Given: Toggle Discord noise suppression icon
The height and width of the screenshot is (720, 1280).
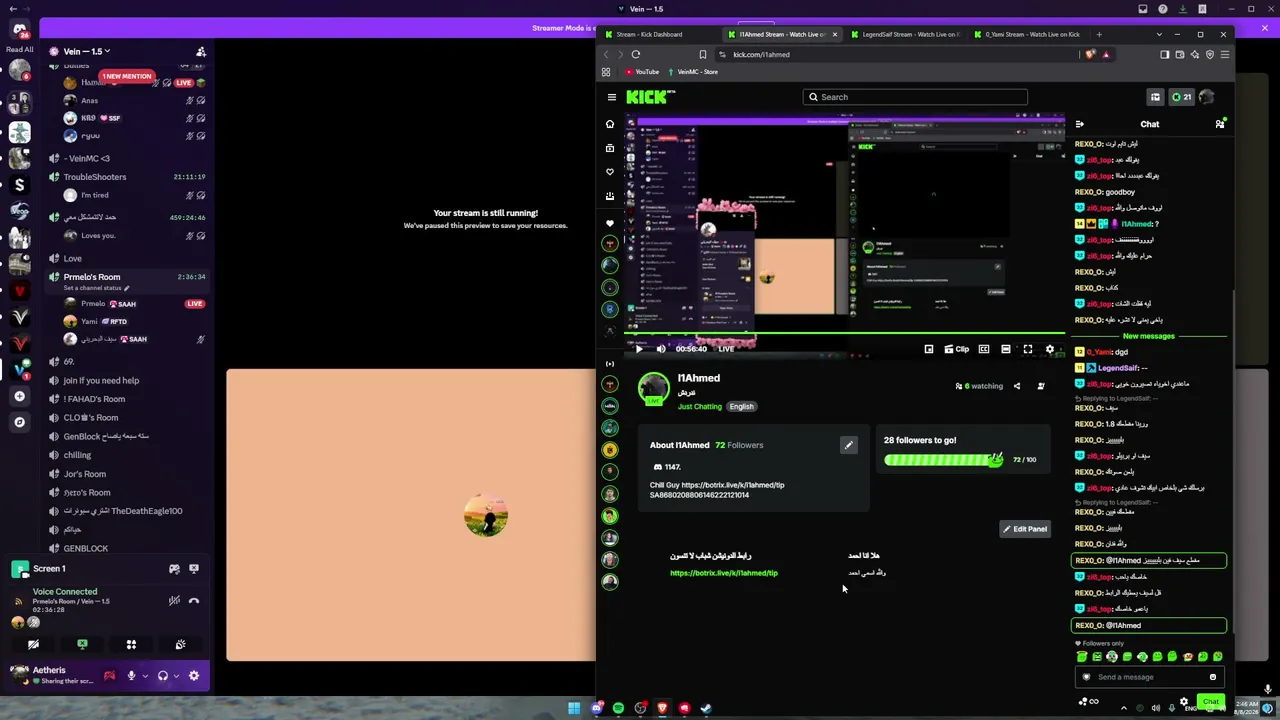Looking at the screenshot, I should 174,601.
